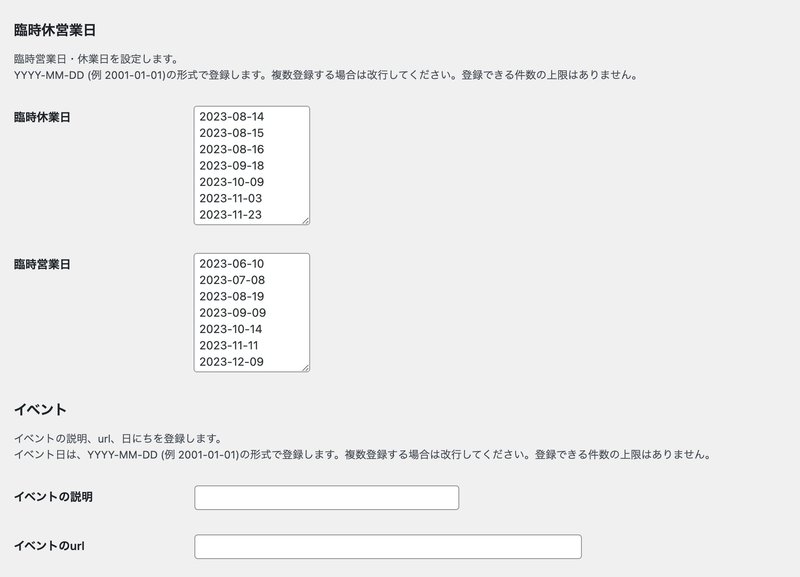
Task: Click the 臨時休業日 field label
Action: pos(42,117)
